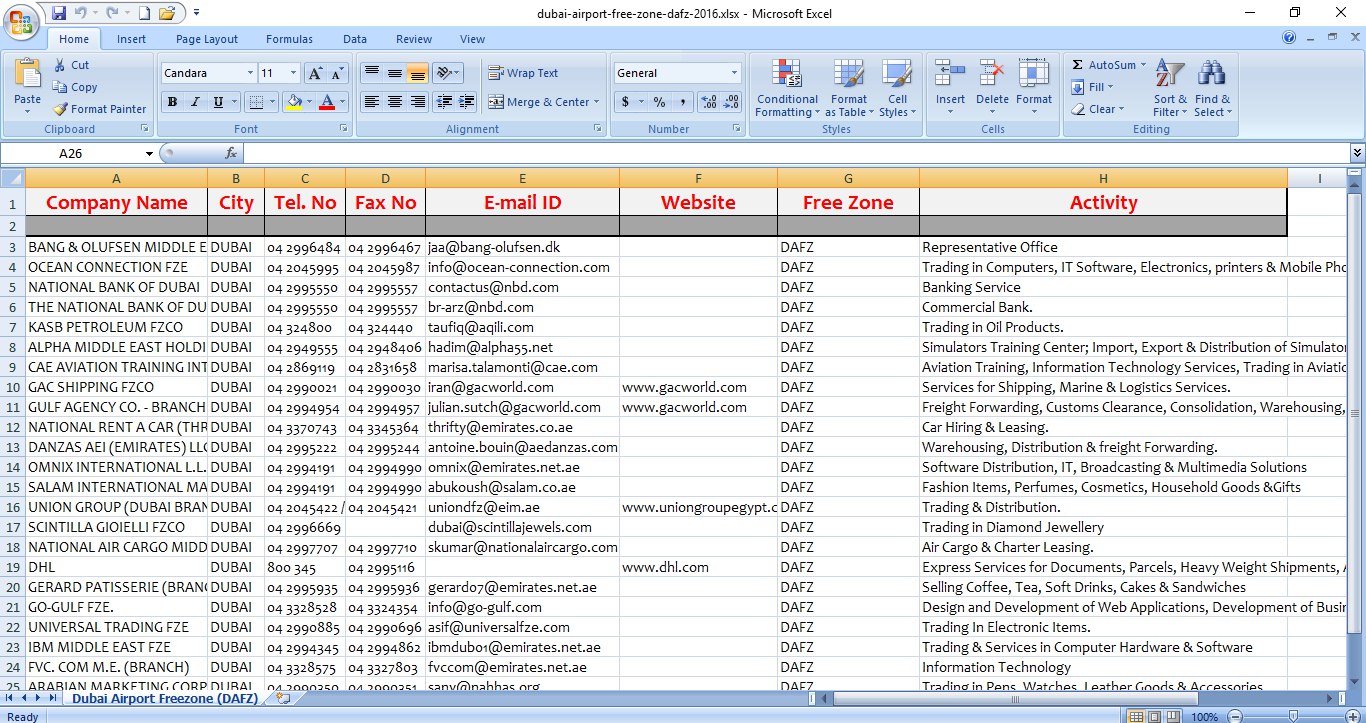Shrink the font size
The height and width of the screenshot is (723, 1366).
coord(337,73)
